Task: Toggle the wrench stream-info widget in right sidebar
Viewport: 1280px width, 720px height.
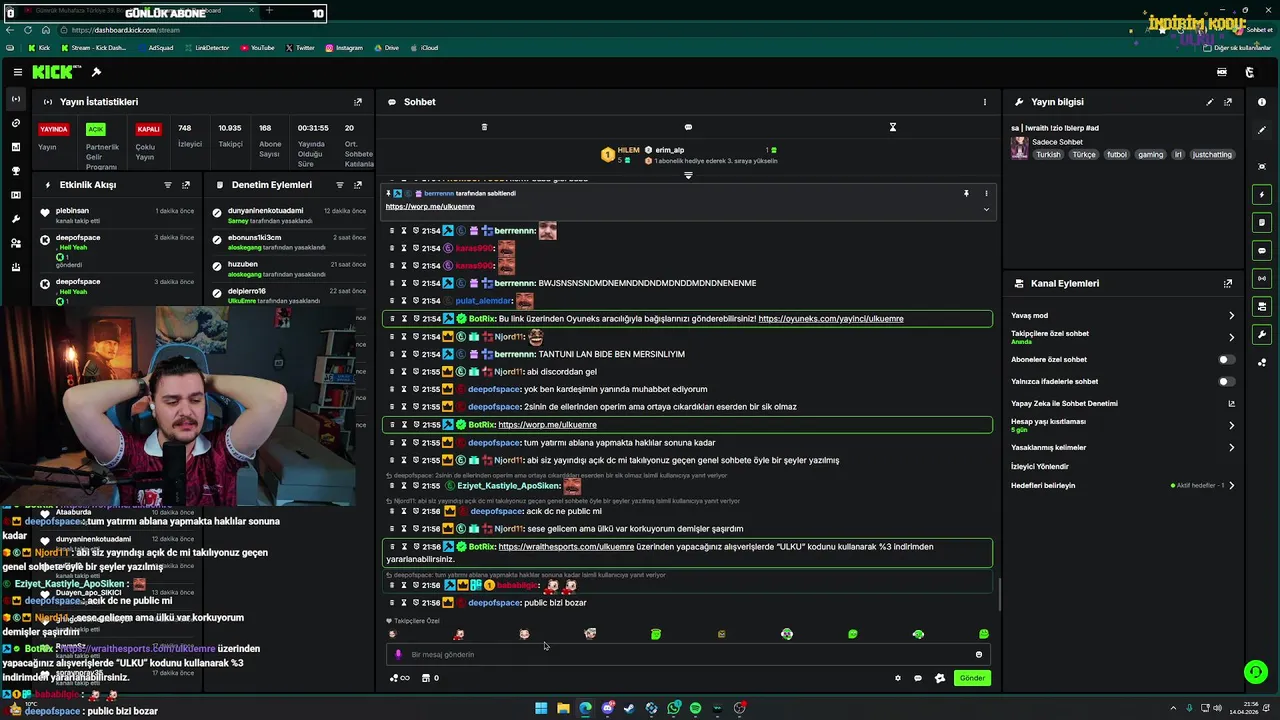Action: coord(1262,334)
